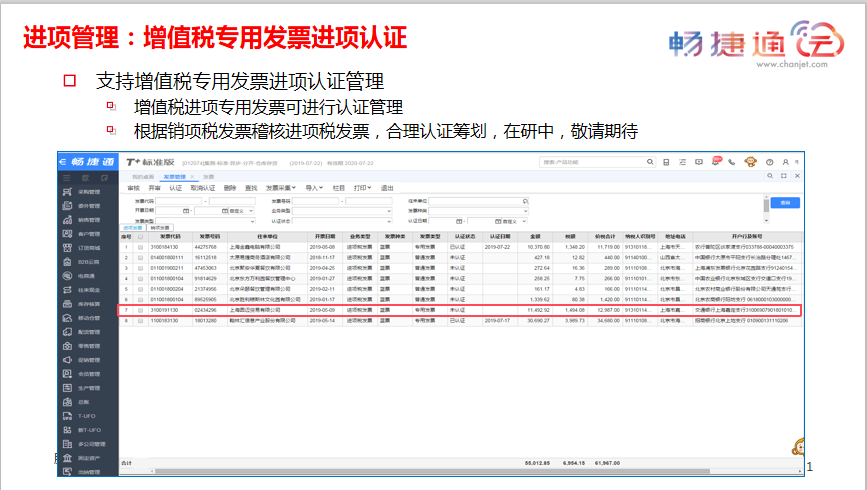Open 总账 sidebar icon
The width and height of the screenshot is (867, 490).
point(67,402)
